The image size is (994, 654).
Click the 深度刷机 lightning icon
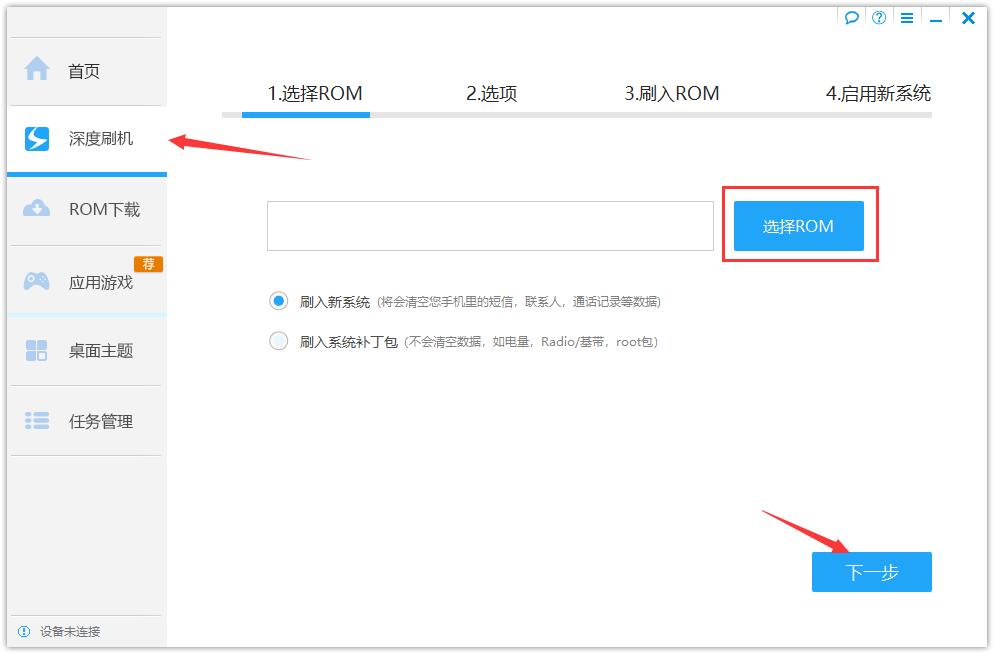point(35,140)
